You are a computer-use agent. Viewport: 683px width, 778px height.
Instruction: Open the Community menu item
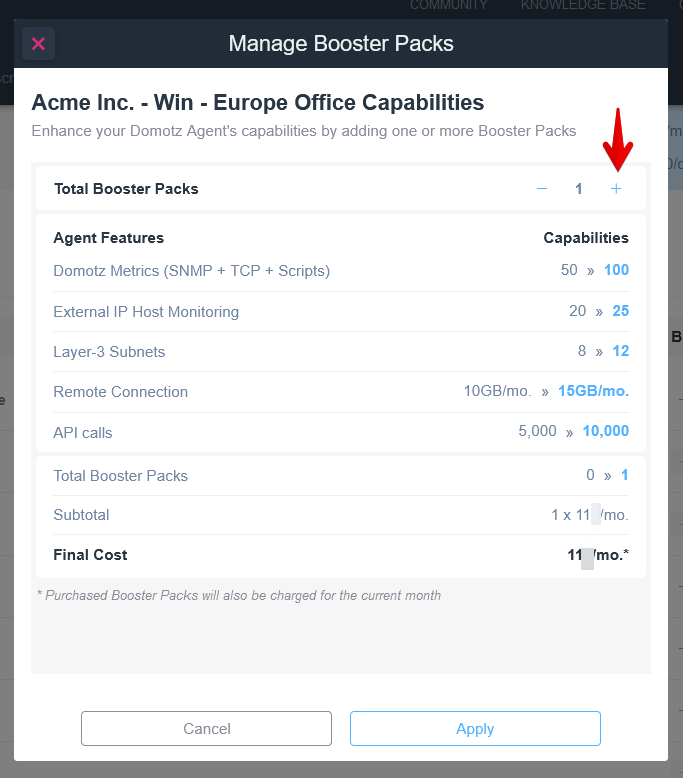coord(448,5)
